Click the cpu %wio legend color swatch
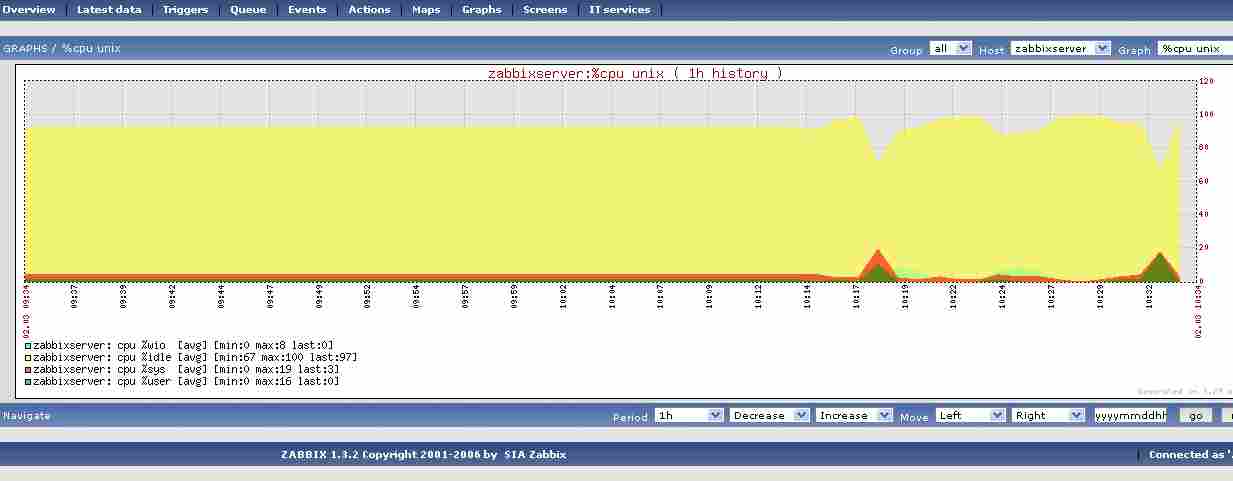 pos(27,345)
